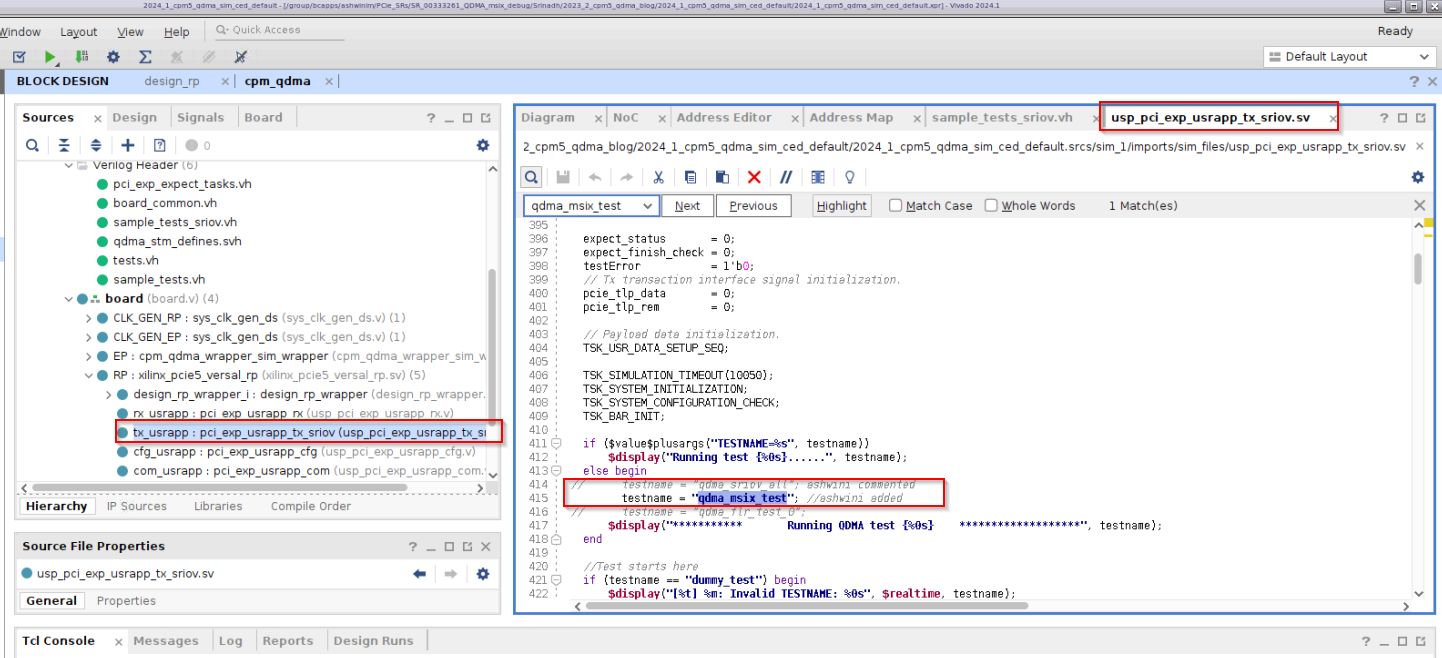Viewport: 1442px width, 658px height.
Task: Collapse the Verilog Header sources group
Action: click(68, 164)
